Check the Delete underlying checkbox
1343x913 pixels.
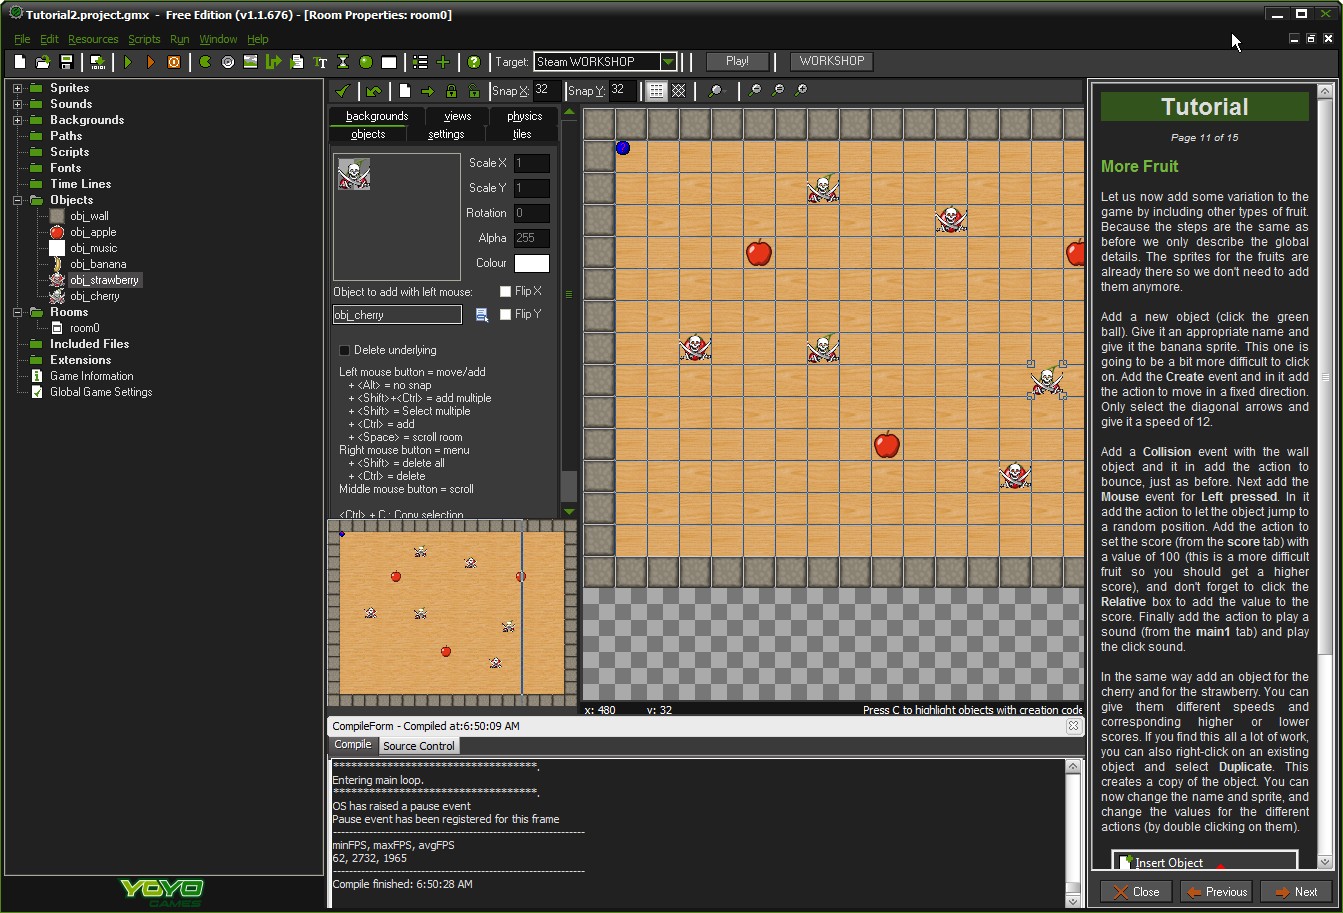(344, 351)
